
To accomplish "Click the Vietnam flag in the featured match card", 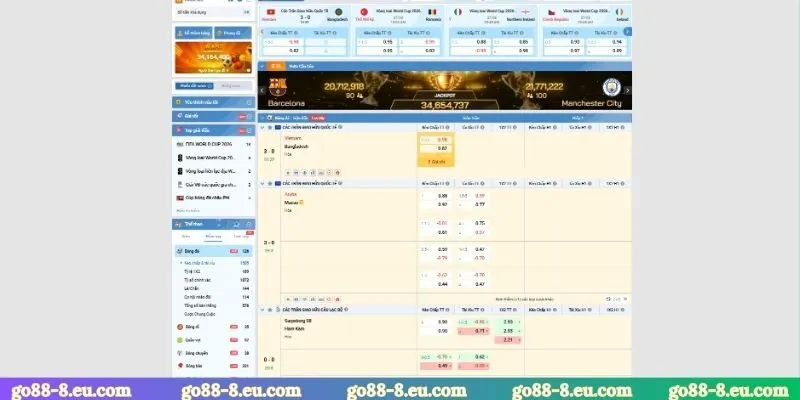I will 270,12.
